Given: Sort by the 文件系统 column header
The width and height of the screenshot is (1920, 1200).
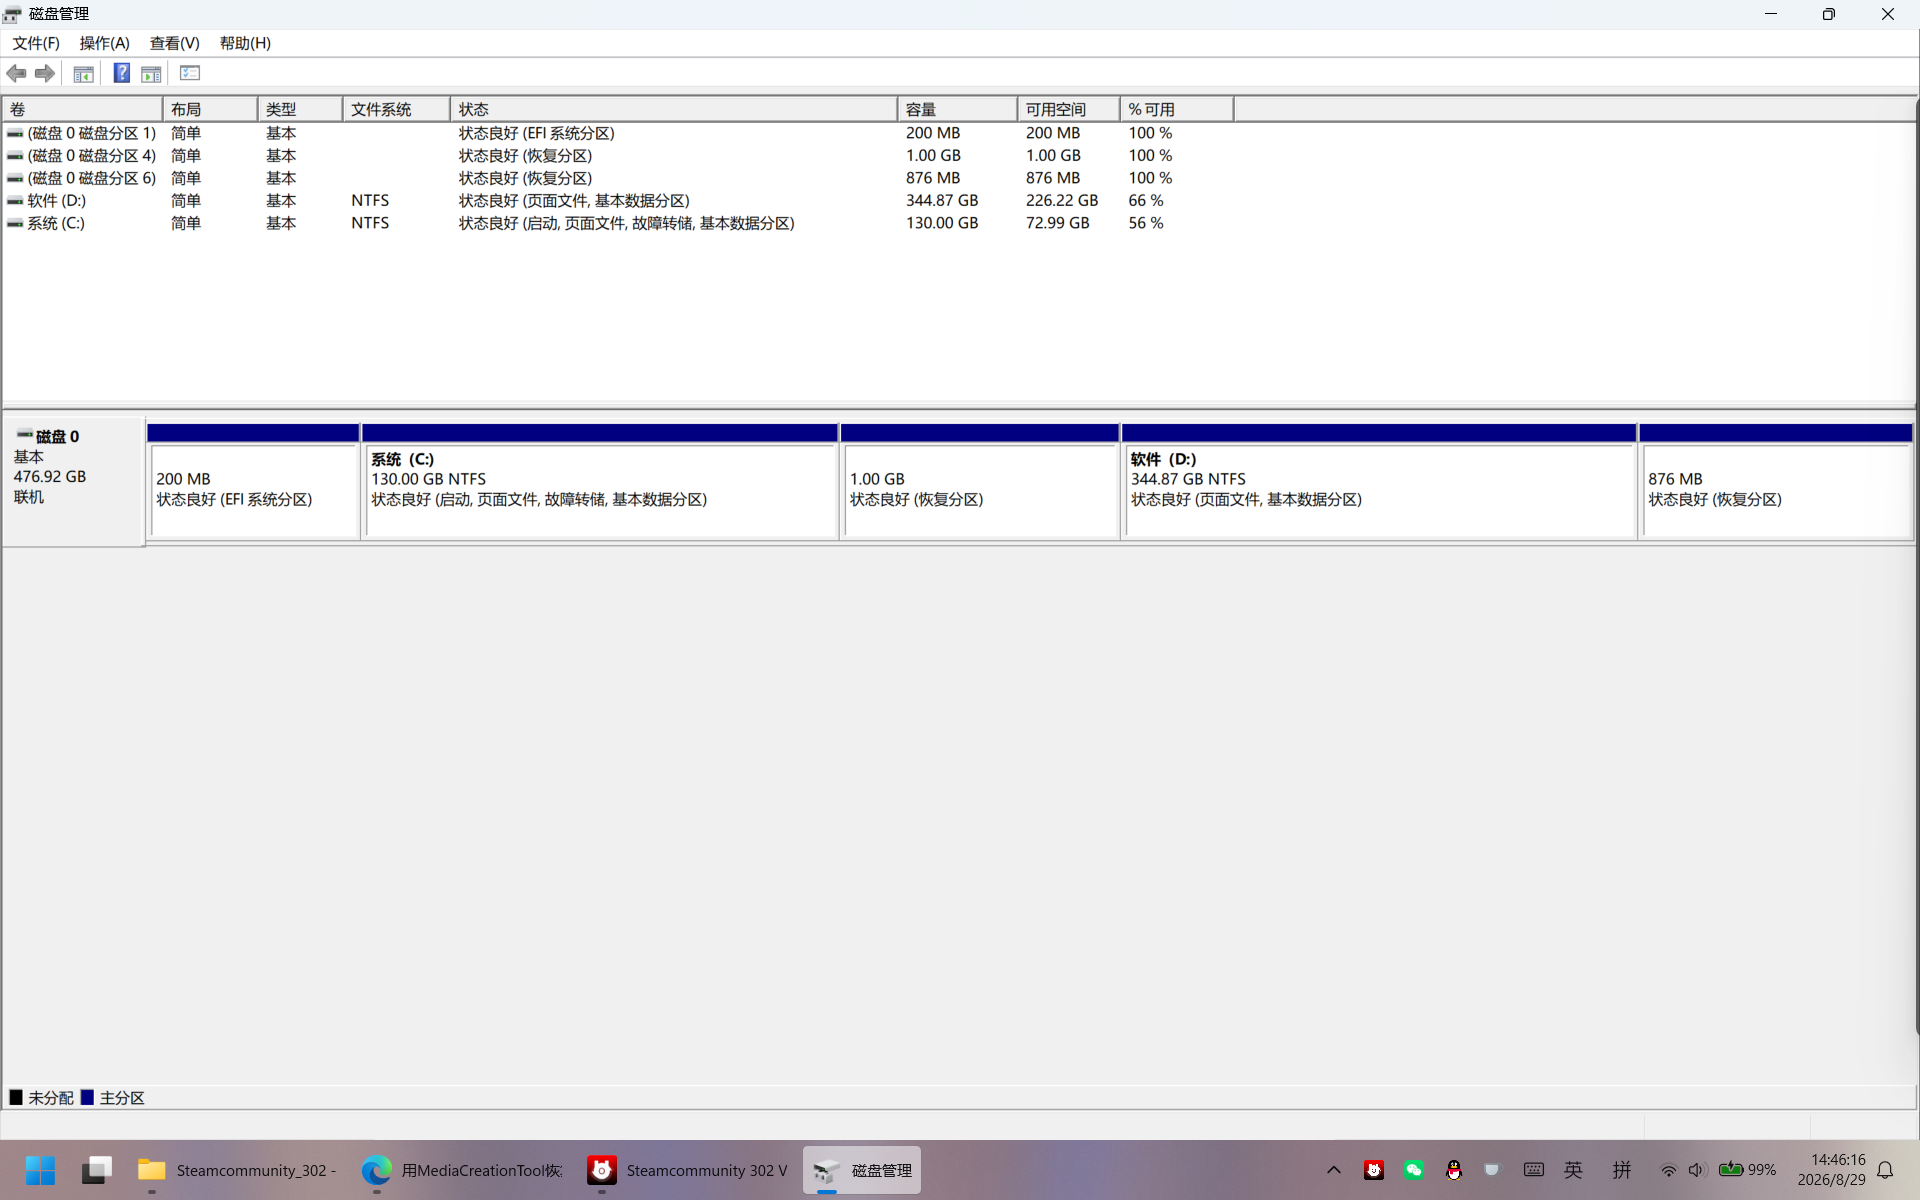Looking at the screenshot, I should coord(396,109).
